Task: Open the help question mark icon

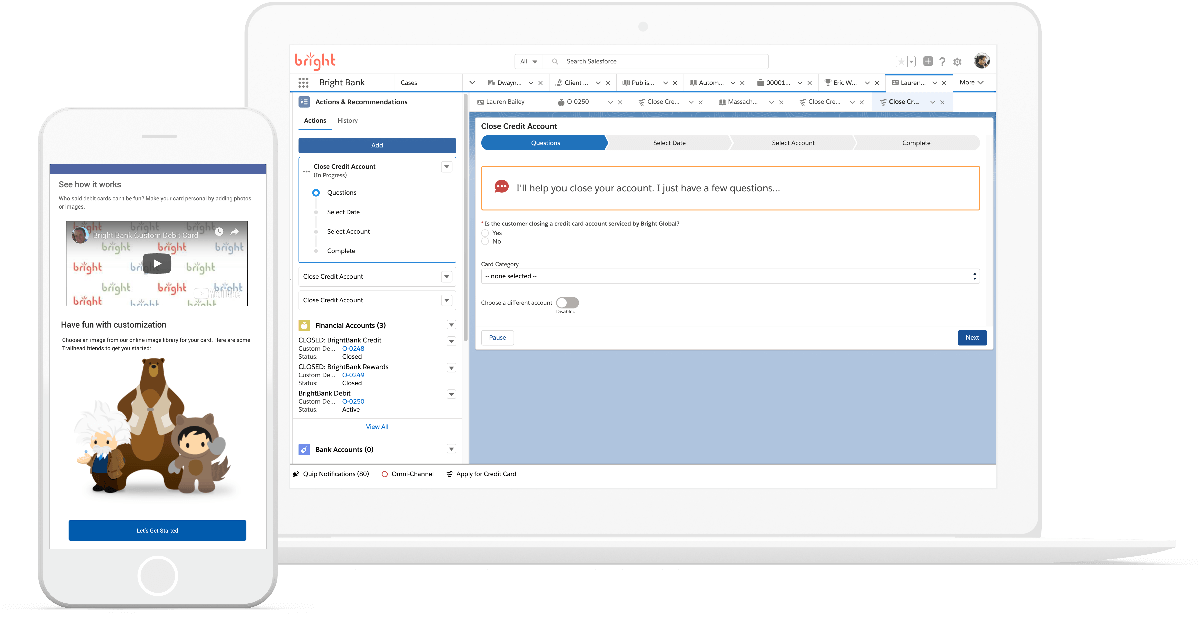Action: pyautogui.click(x=942, y=62)
